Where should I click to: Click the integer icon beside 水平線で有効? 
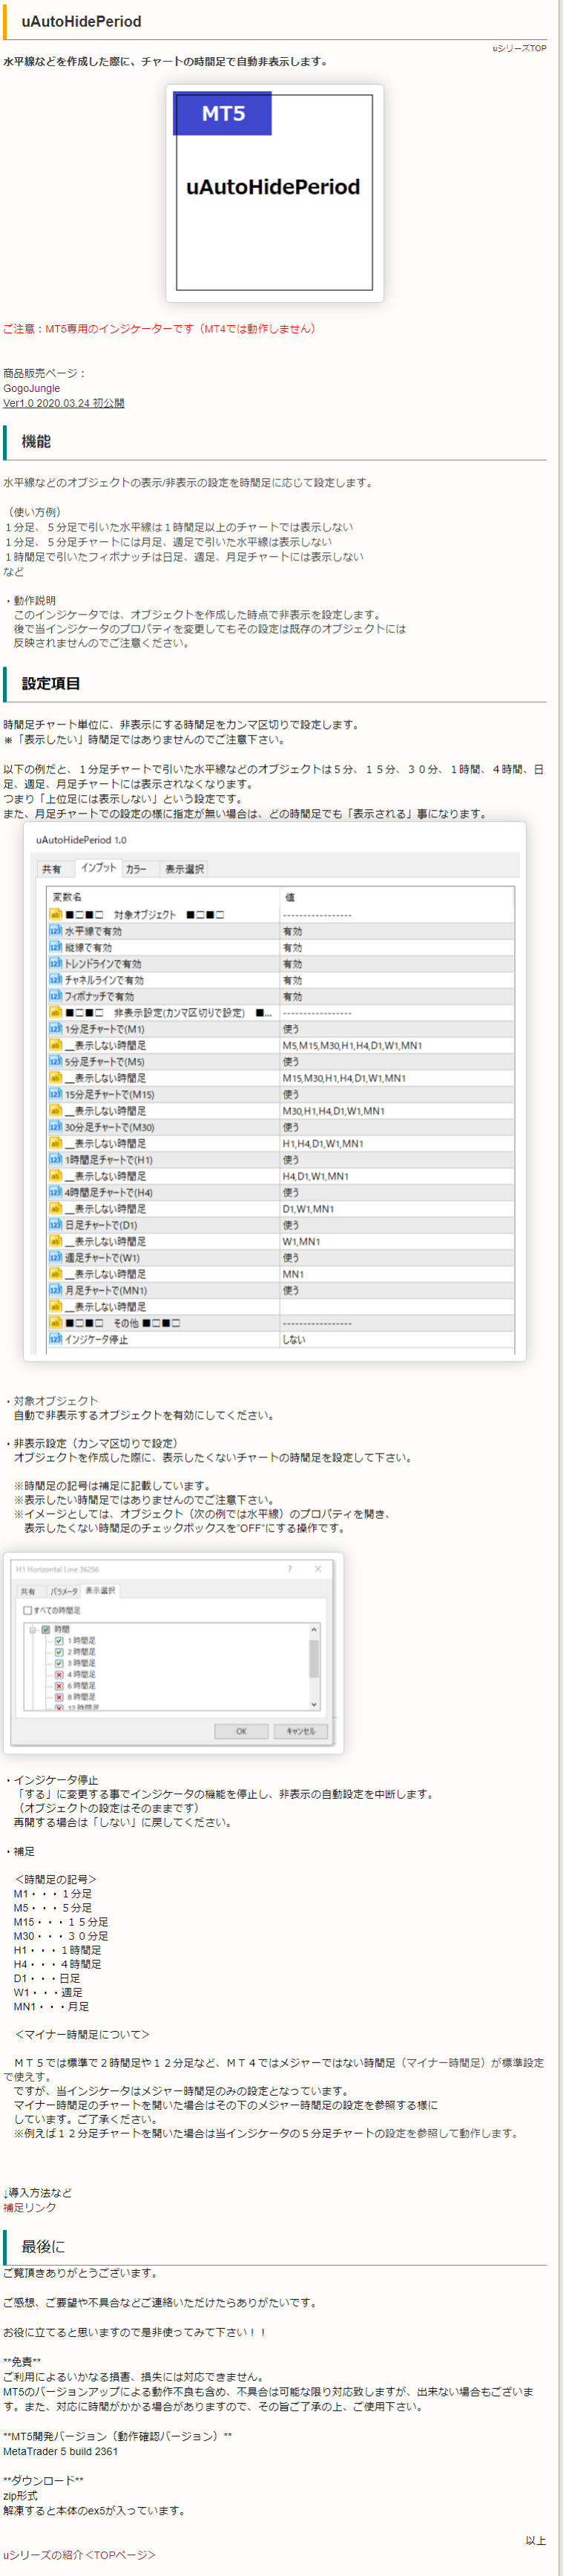tap(55, 931)
